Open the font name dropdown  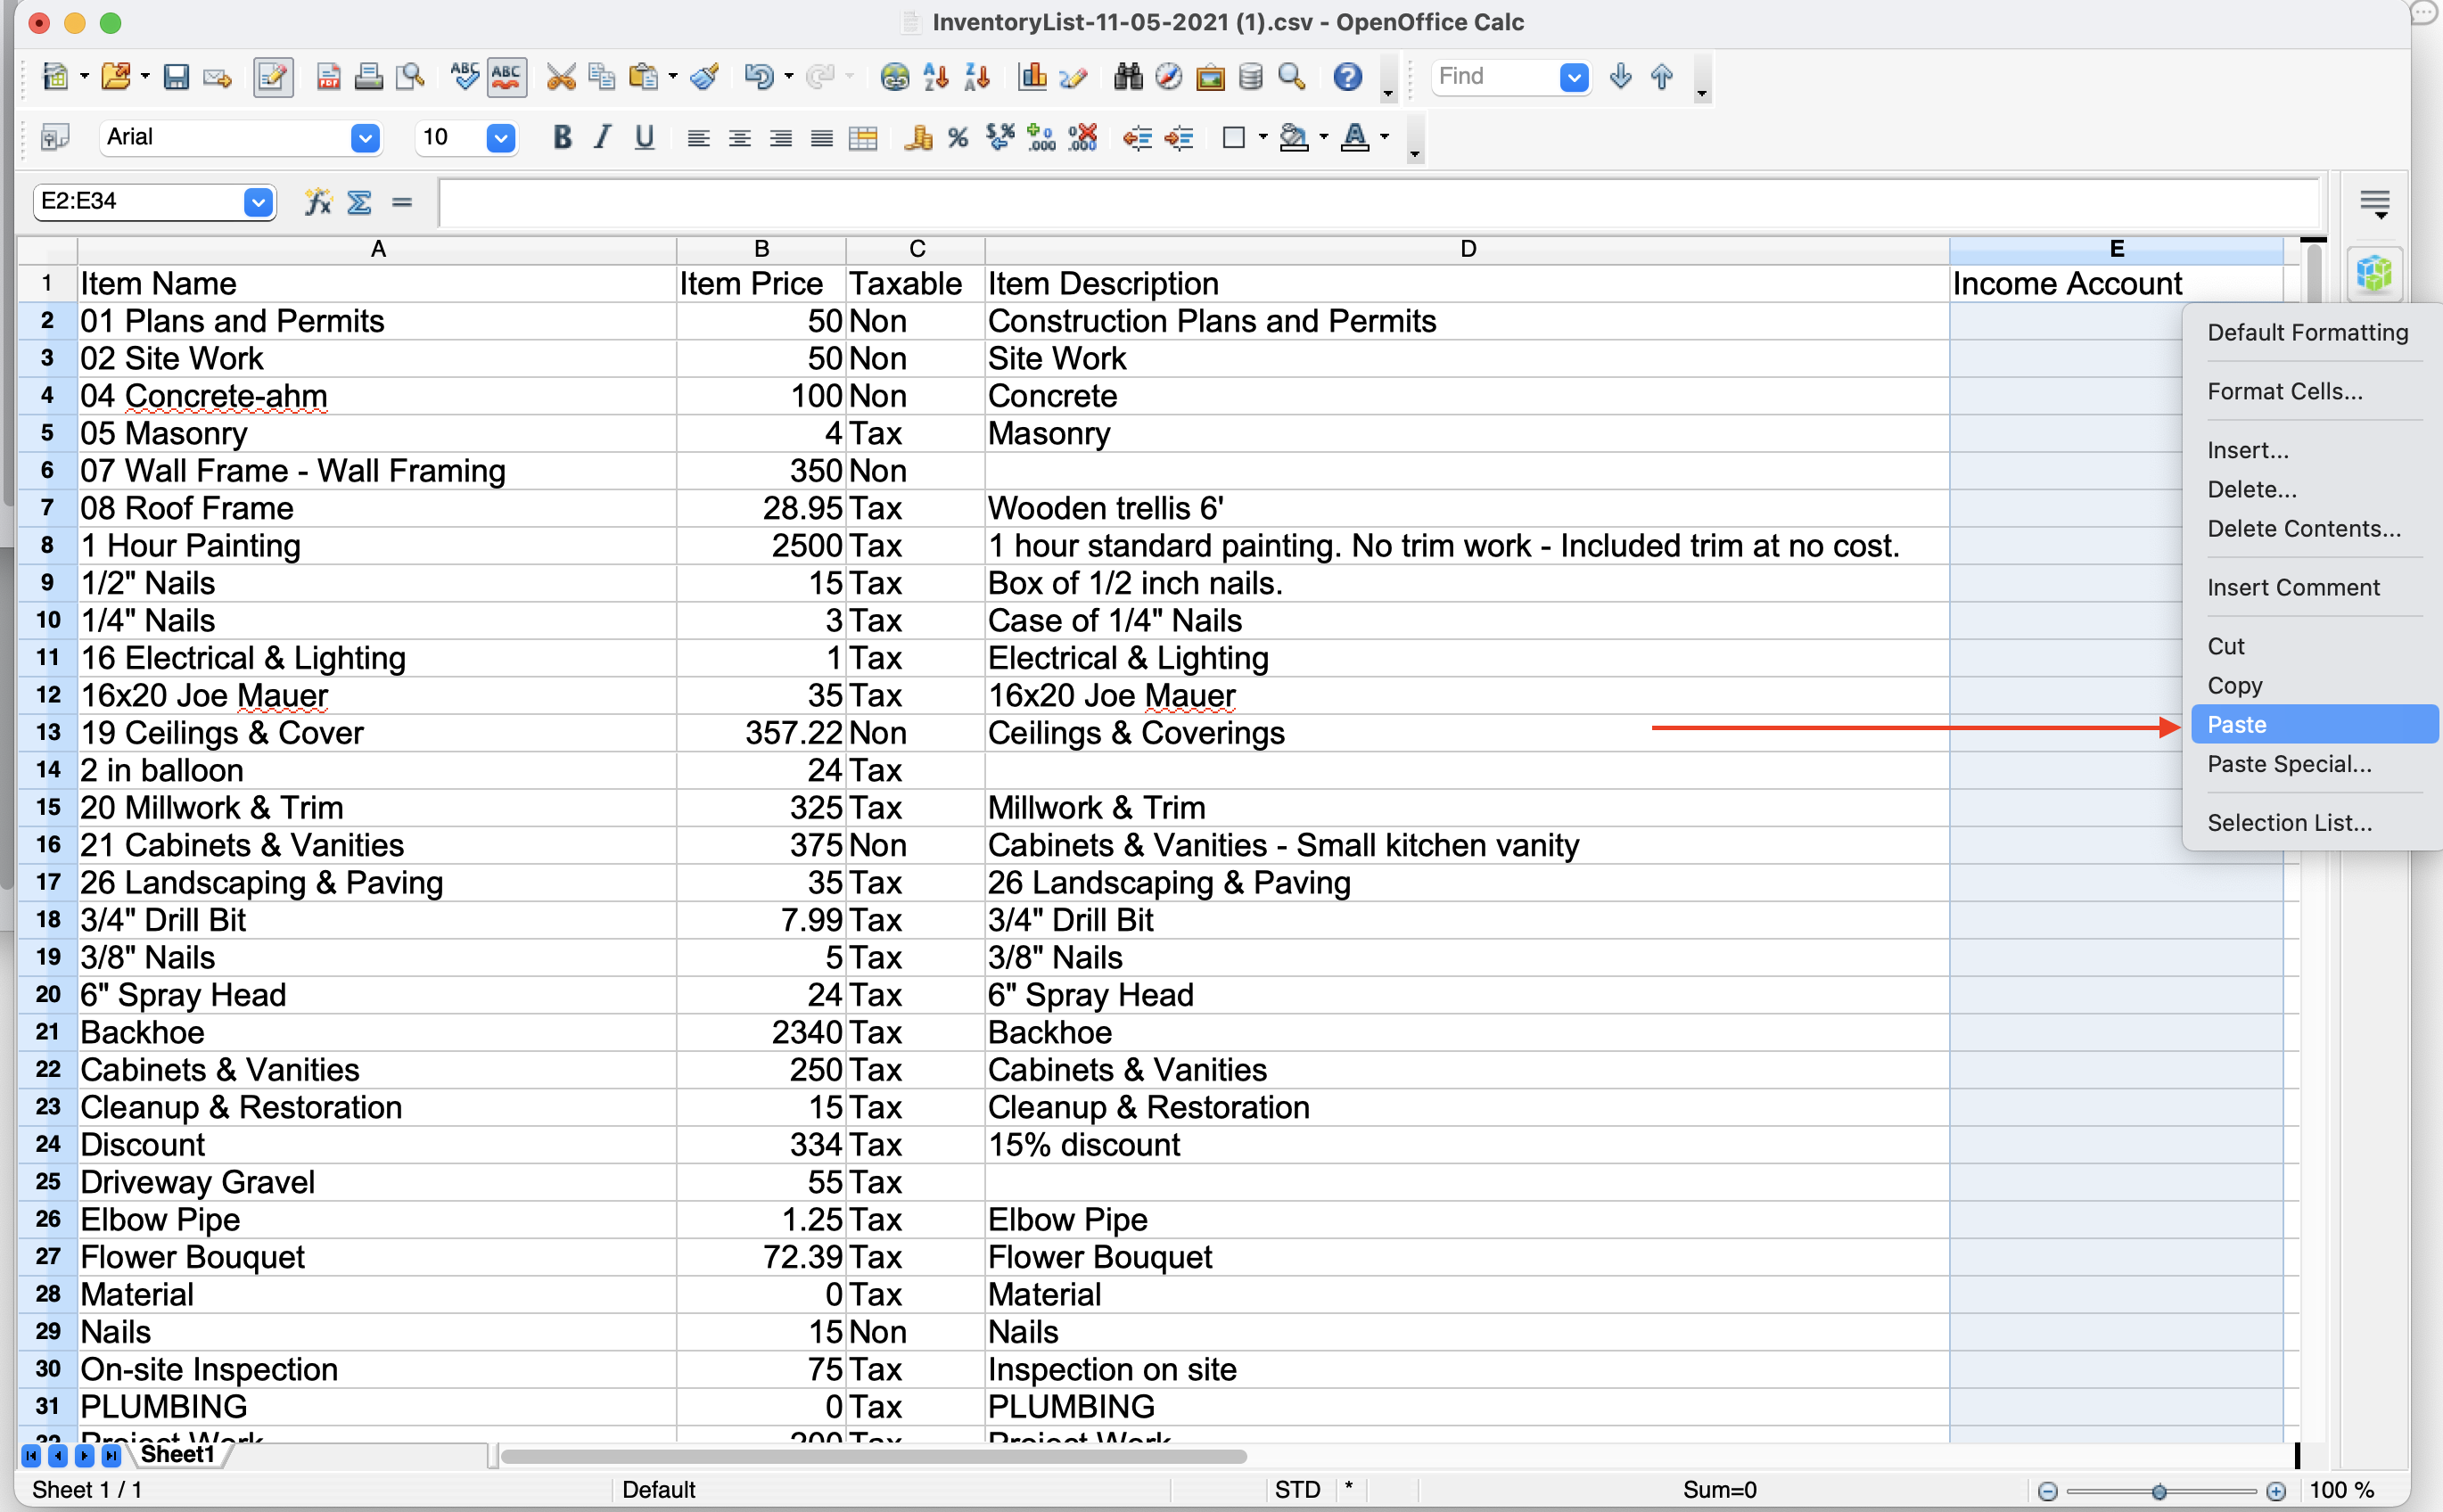365,138
